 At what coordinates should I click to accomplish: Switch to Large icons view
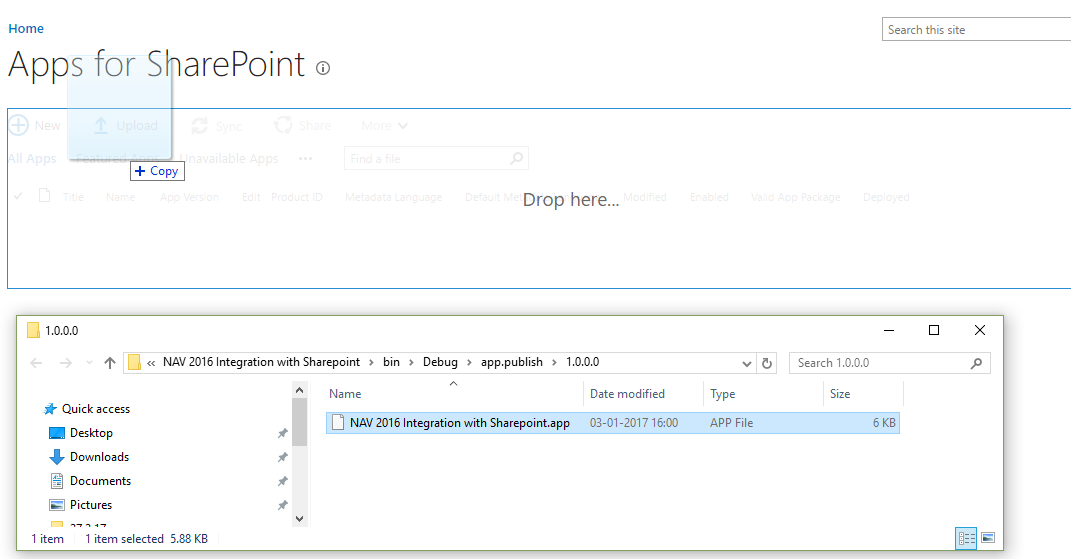tap(988, 538)
